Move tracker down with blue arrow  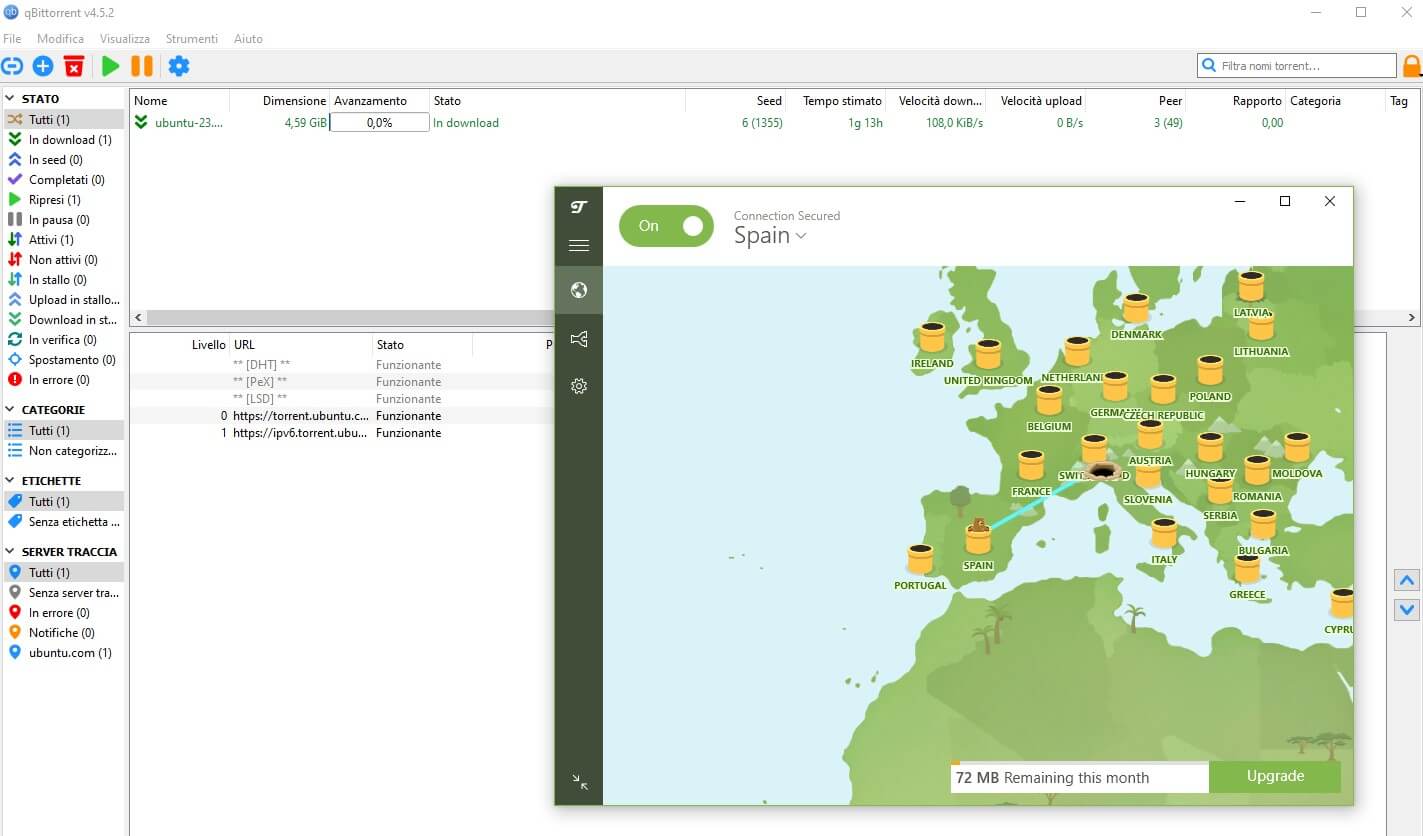coord(1407,608)
